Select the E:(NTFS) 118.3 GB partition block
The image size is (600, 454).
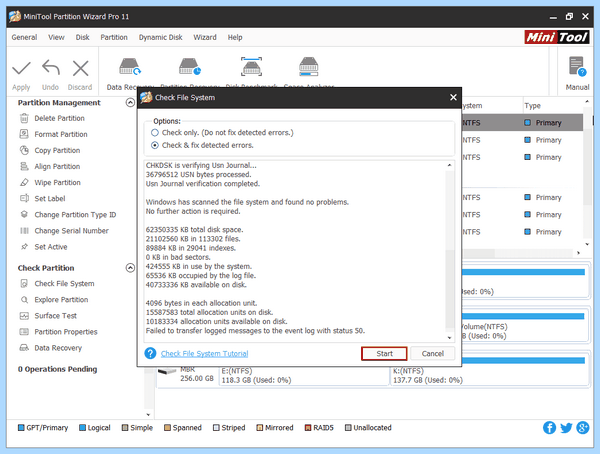pyautogui.click(x=304, y=375)
